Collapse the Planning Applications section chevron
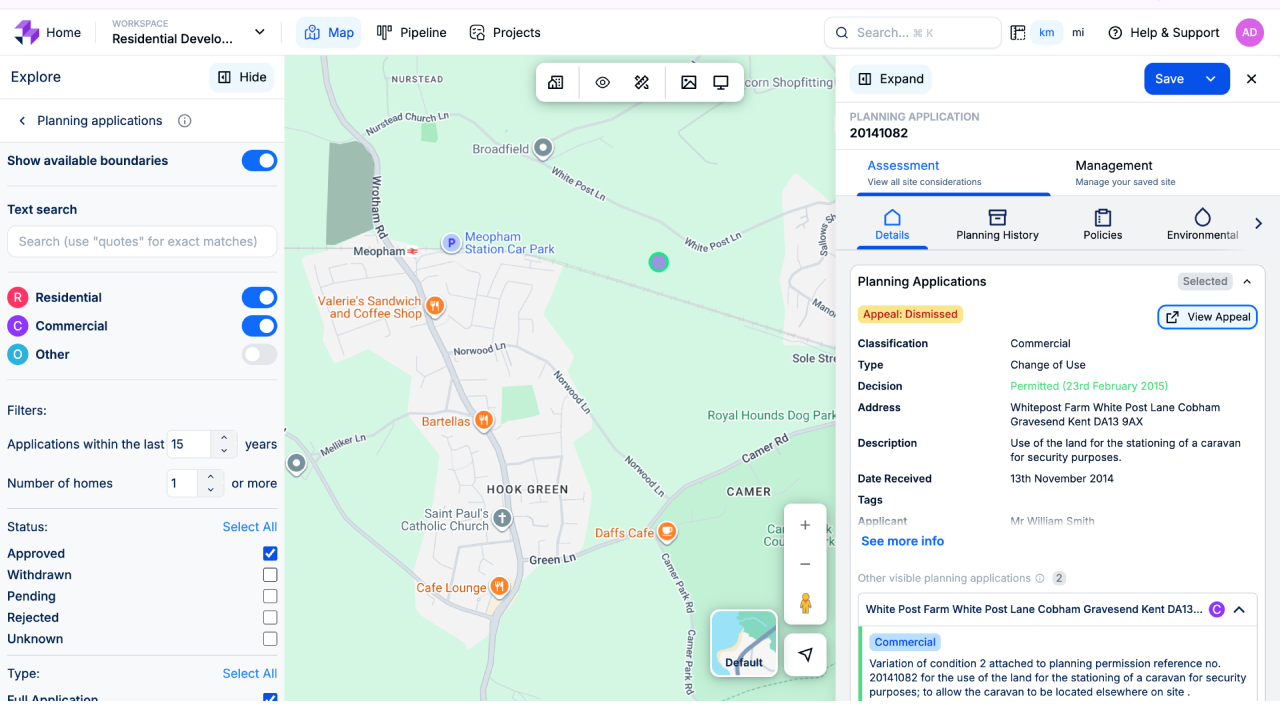The height and width of the screenshot is (720, 1280). (x=1247, y=282)
